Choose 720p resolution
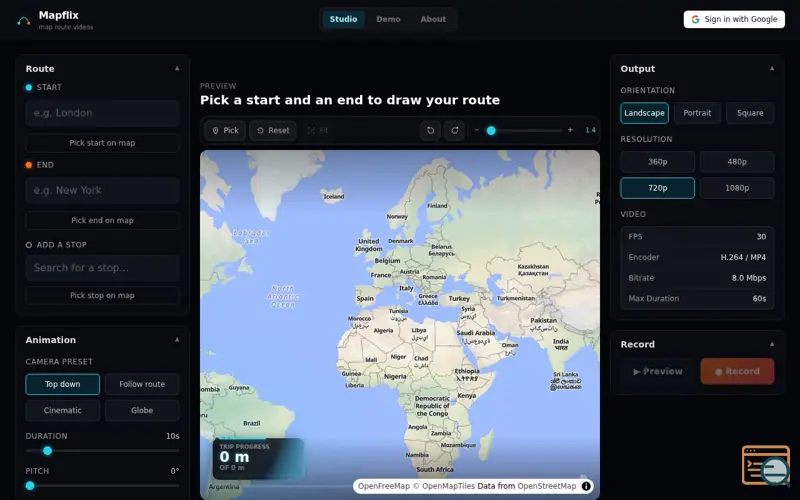 [x=658, y=188]
